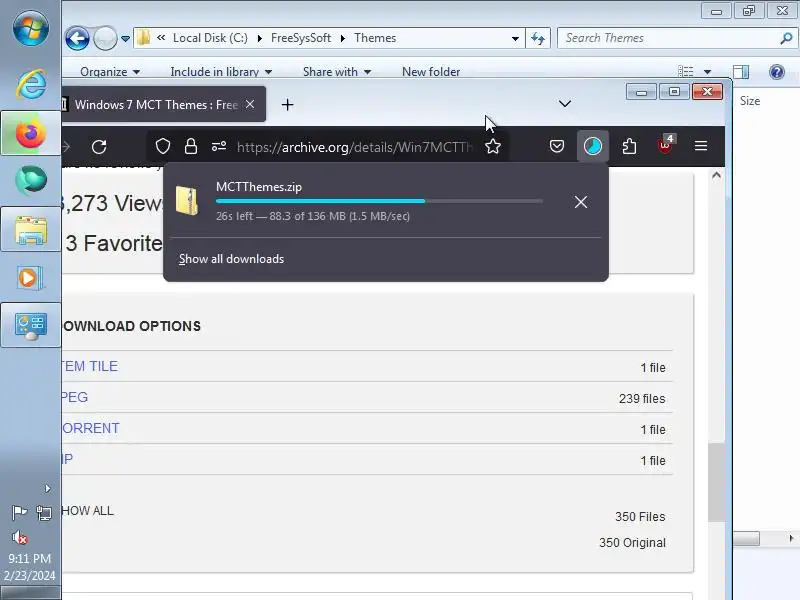This screenshot has height=600, width=800.
Task: Bookmark this page with star icon
Action: point(493,146)
